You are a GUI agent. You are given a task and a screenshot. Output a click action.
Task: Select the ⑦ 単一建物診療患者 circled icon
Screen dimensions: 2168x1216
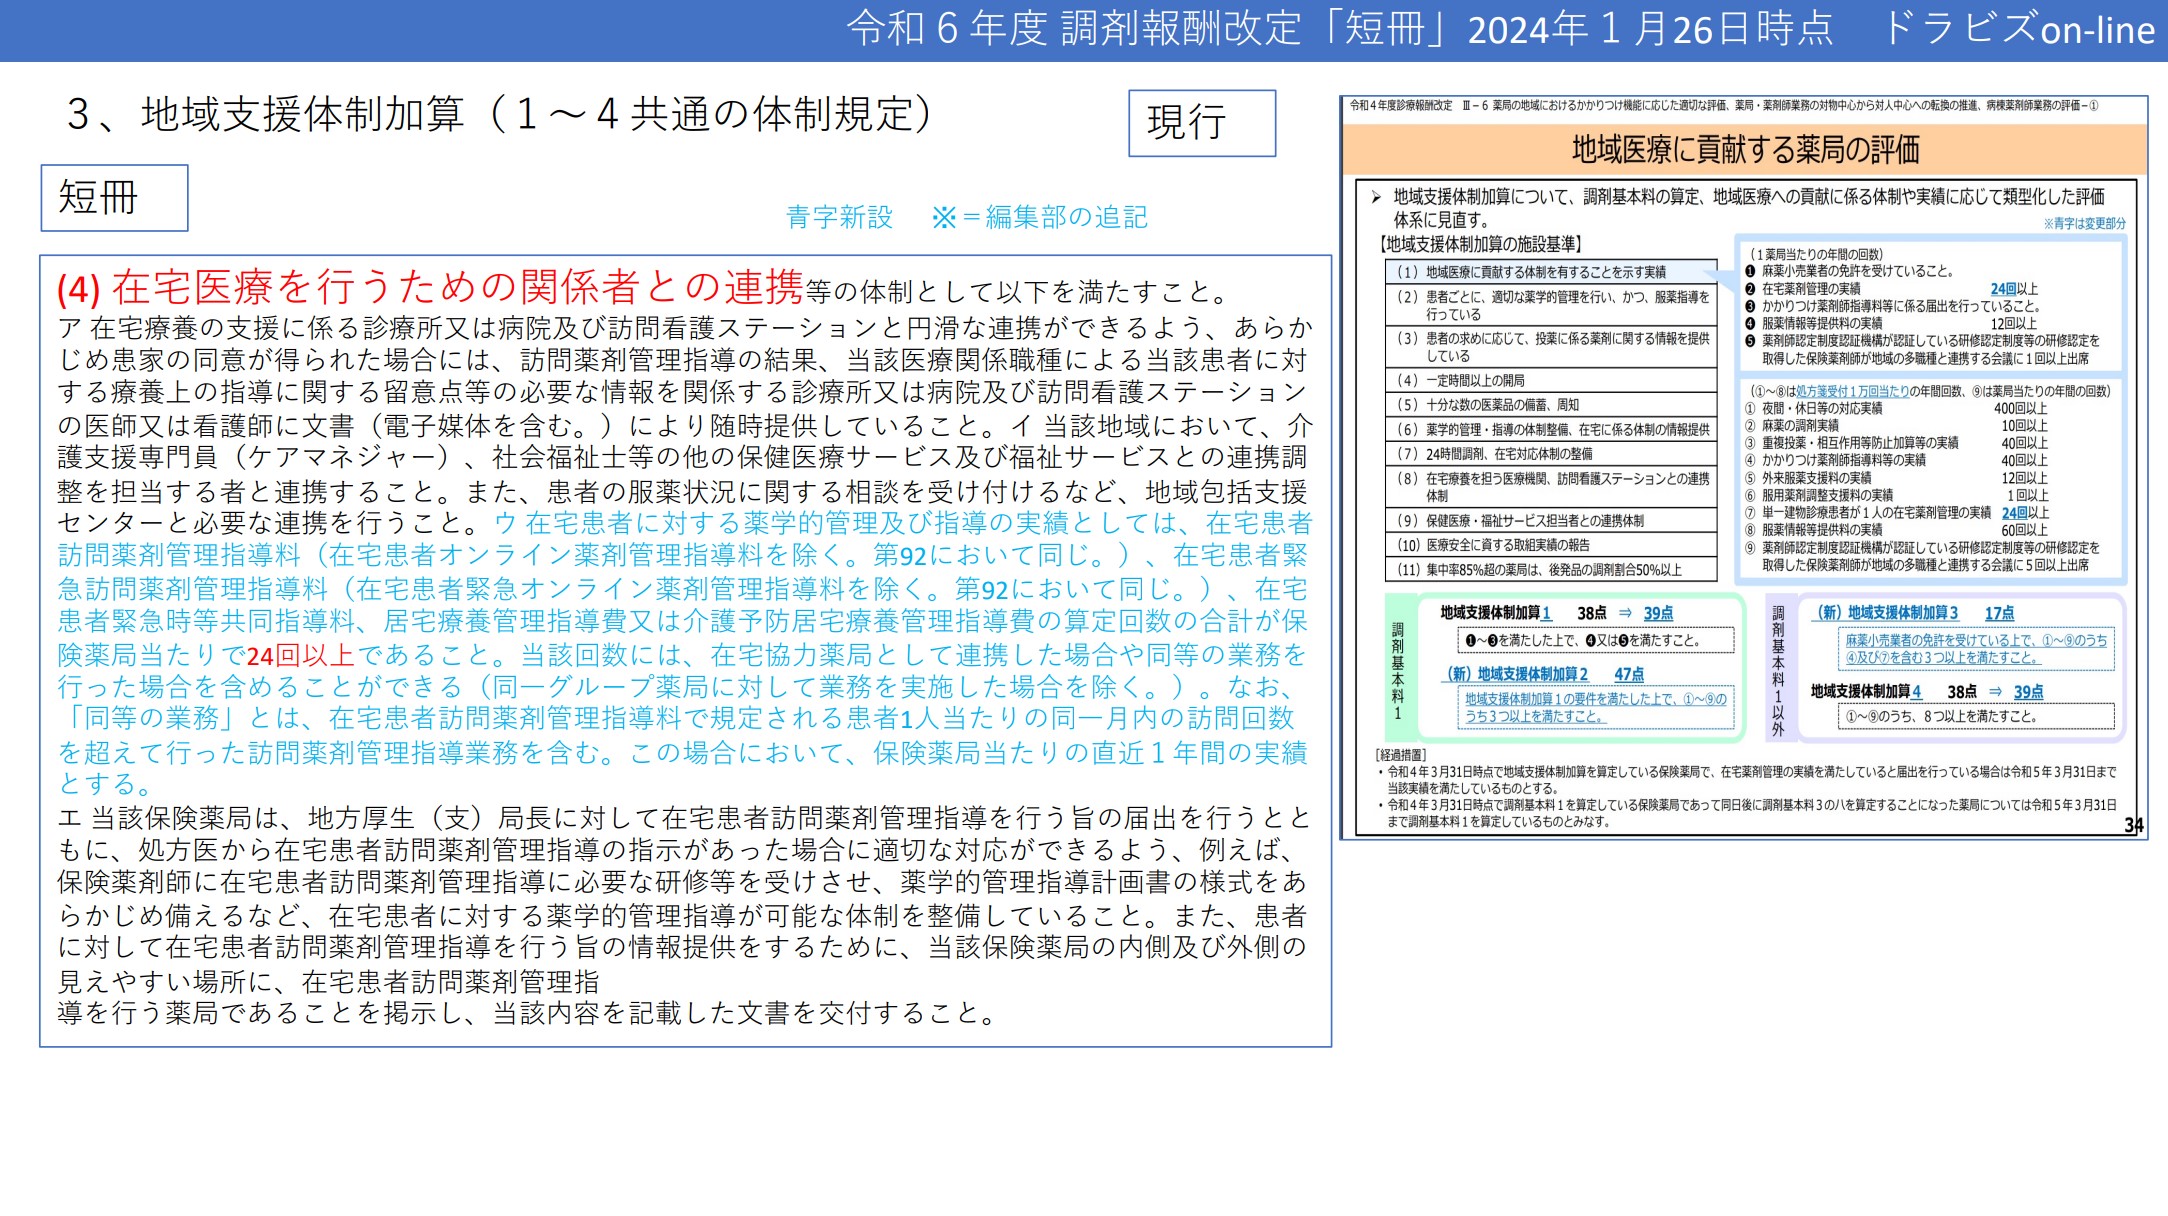pyautogui.click(x=1750, y=514)
